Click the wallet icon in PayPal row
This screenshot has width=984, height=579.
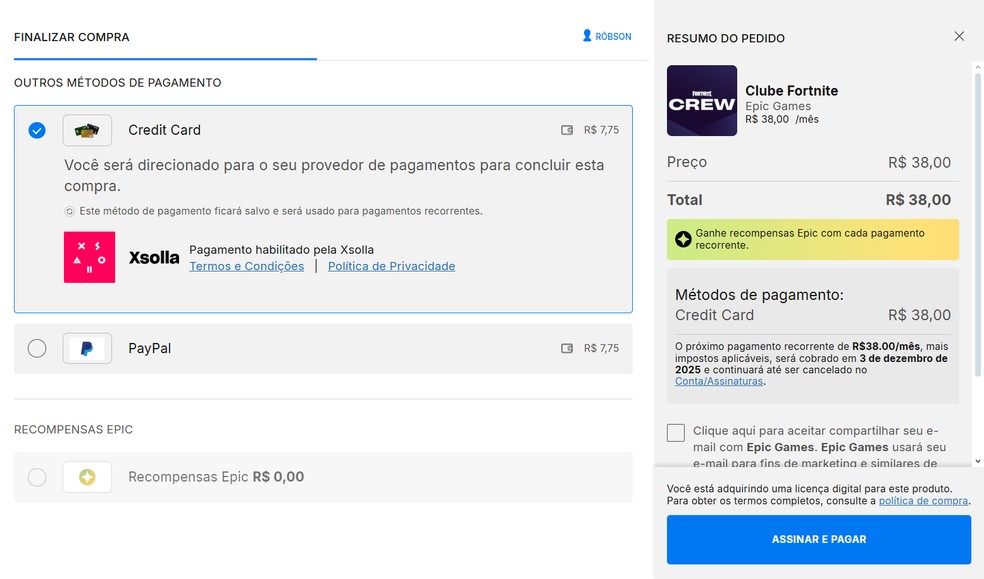[x=567, y=348]
